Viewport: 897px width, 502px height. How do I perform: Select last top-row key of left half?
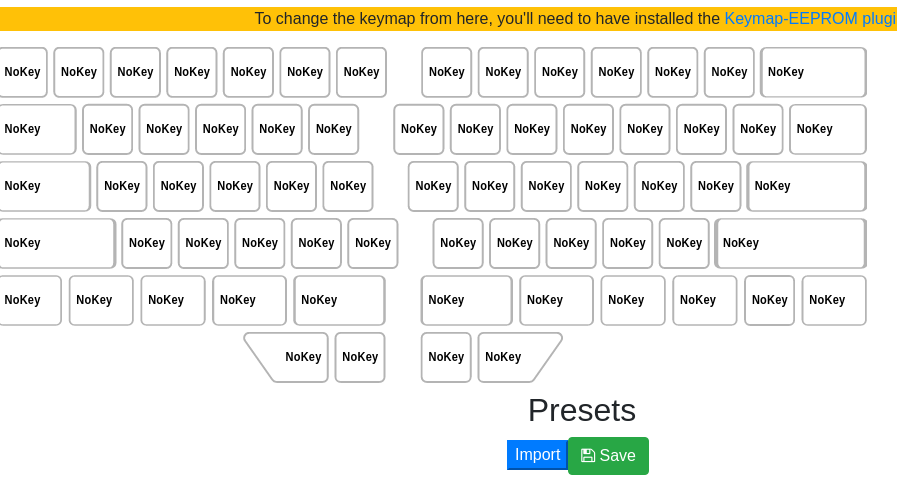click(362, 72)
